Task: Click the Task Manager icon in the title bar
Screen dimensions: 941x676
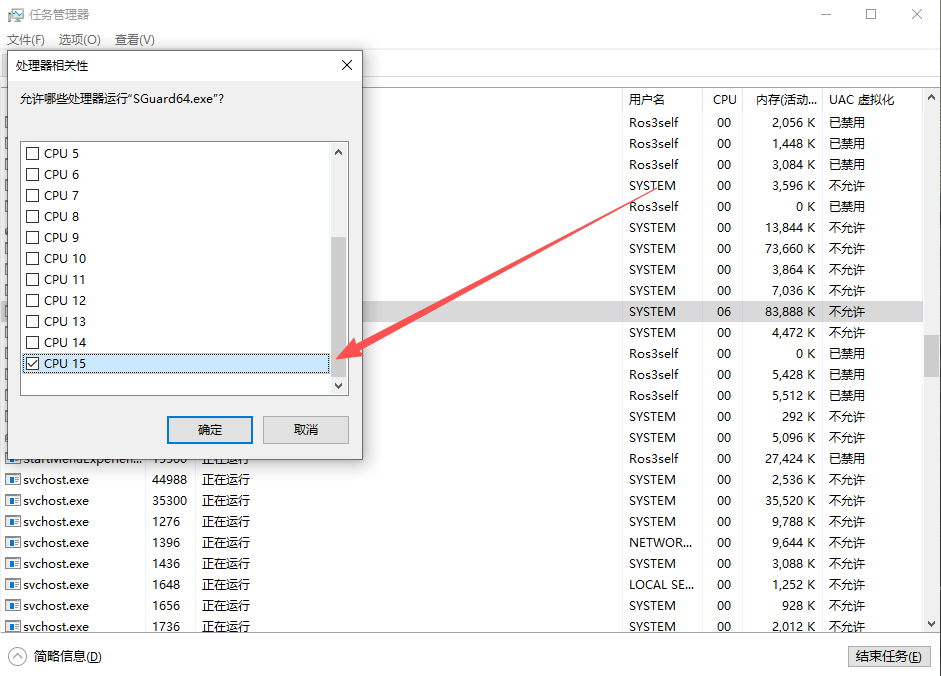Action: pos(15,14)
